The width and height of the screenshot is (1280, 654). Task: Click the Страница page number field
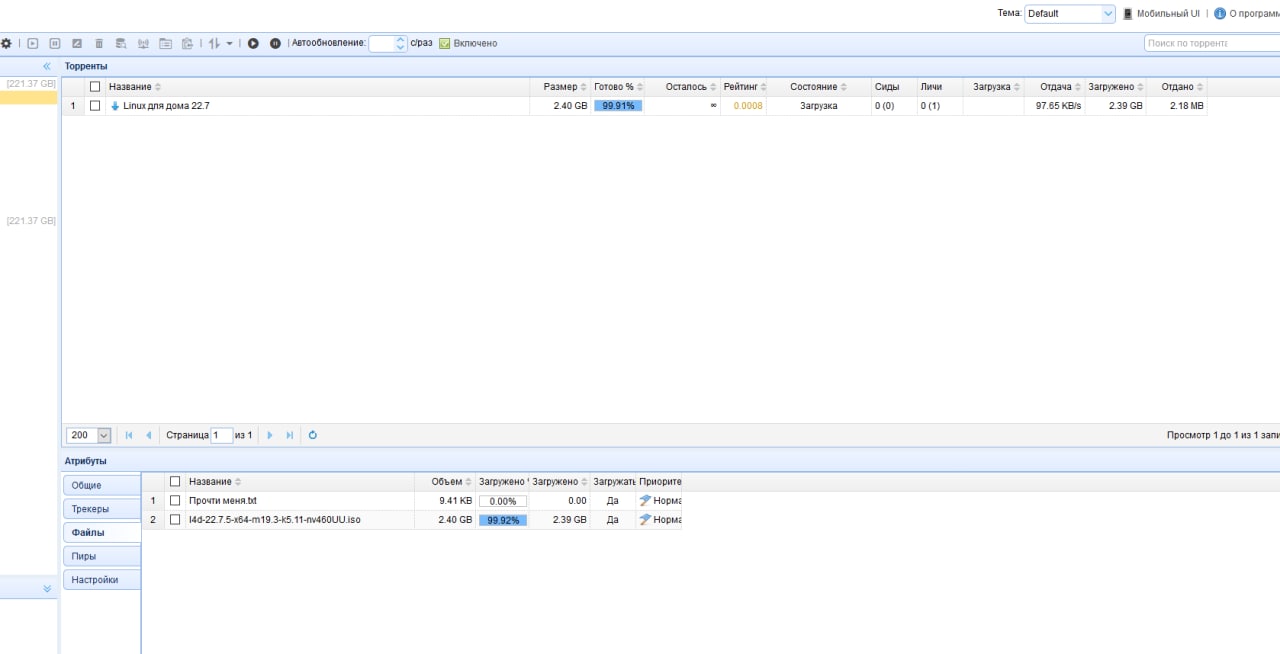click(x=221, y=435)
